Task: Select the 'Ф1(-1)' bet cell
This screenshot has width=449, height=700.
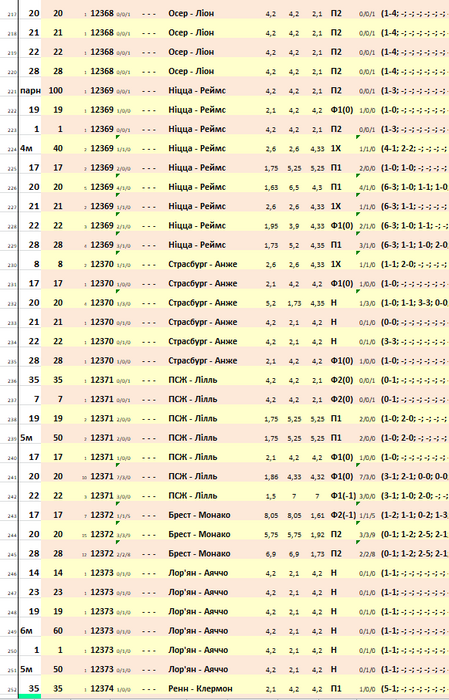Action: 343,496
